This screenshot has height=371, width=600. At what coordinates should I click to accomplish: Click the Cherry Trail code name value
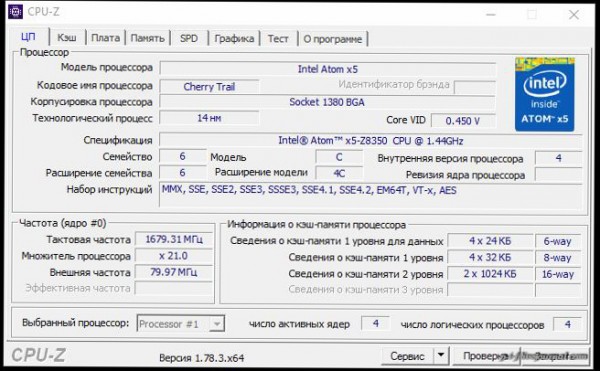tap(209, 86)
